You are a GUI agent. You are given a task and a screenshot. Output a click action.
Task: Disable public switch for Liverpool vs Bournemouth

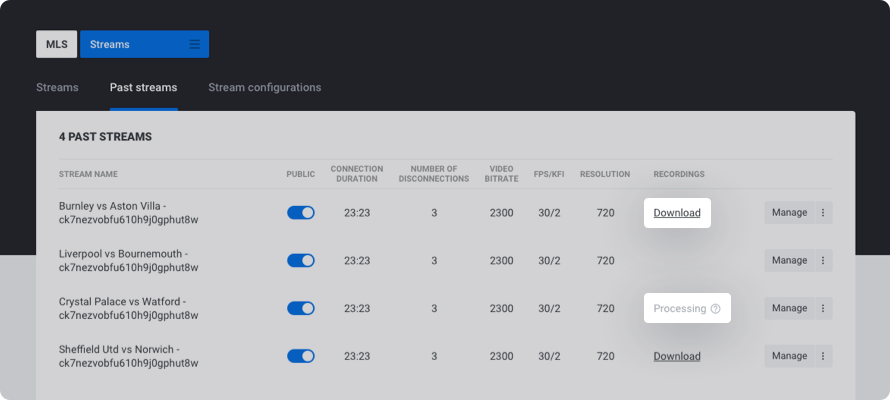[x=301, y=260]
